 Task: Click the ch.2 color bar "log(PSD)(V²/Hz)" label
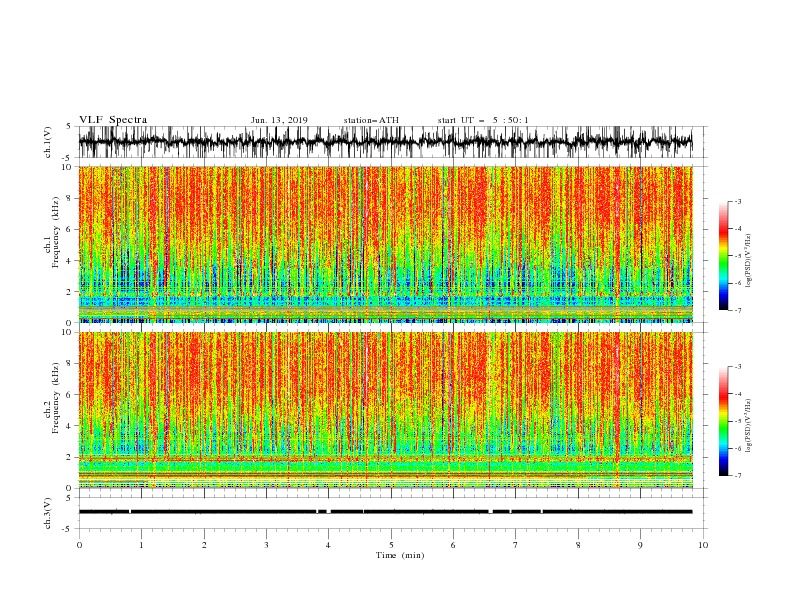point(749,426)
